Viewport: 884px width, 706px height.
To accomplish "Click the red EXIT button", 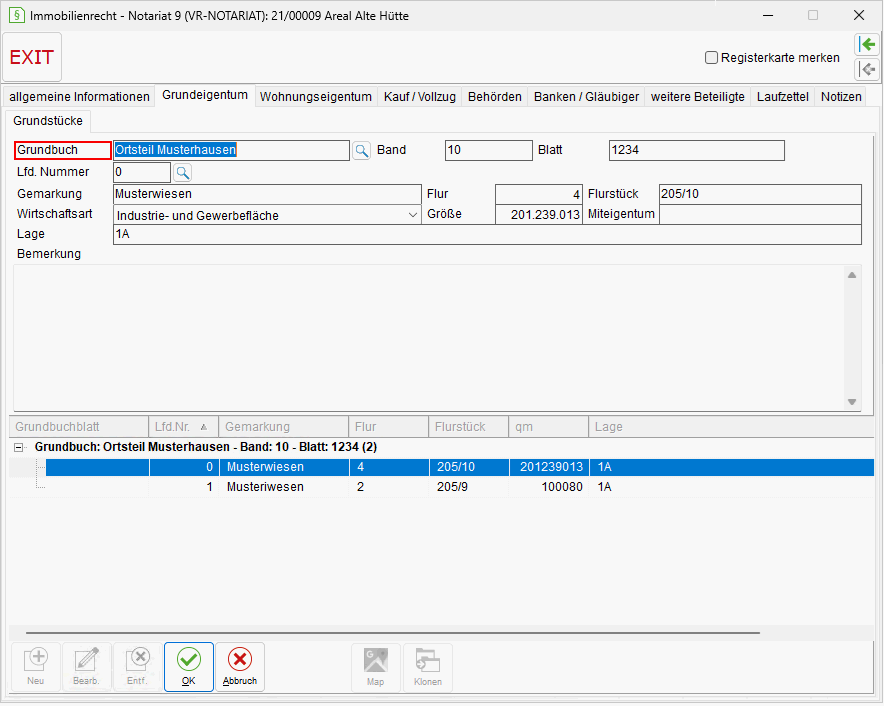I will point(32,57).
